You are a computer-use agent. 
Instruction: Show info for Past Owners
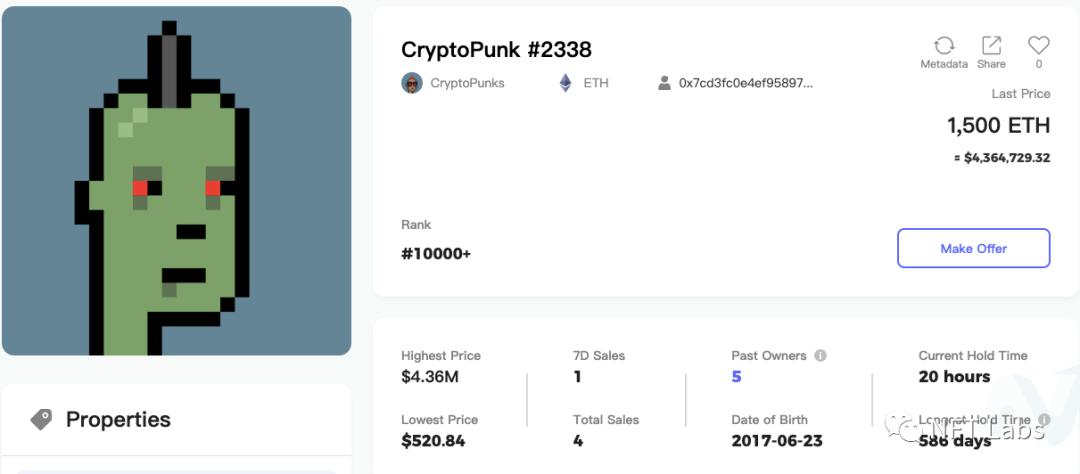click(x=821, y=355)
